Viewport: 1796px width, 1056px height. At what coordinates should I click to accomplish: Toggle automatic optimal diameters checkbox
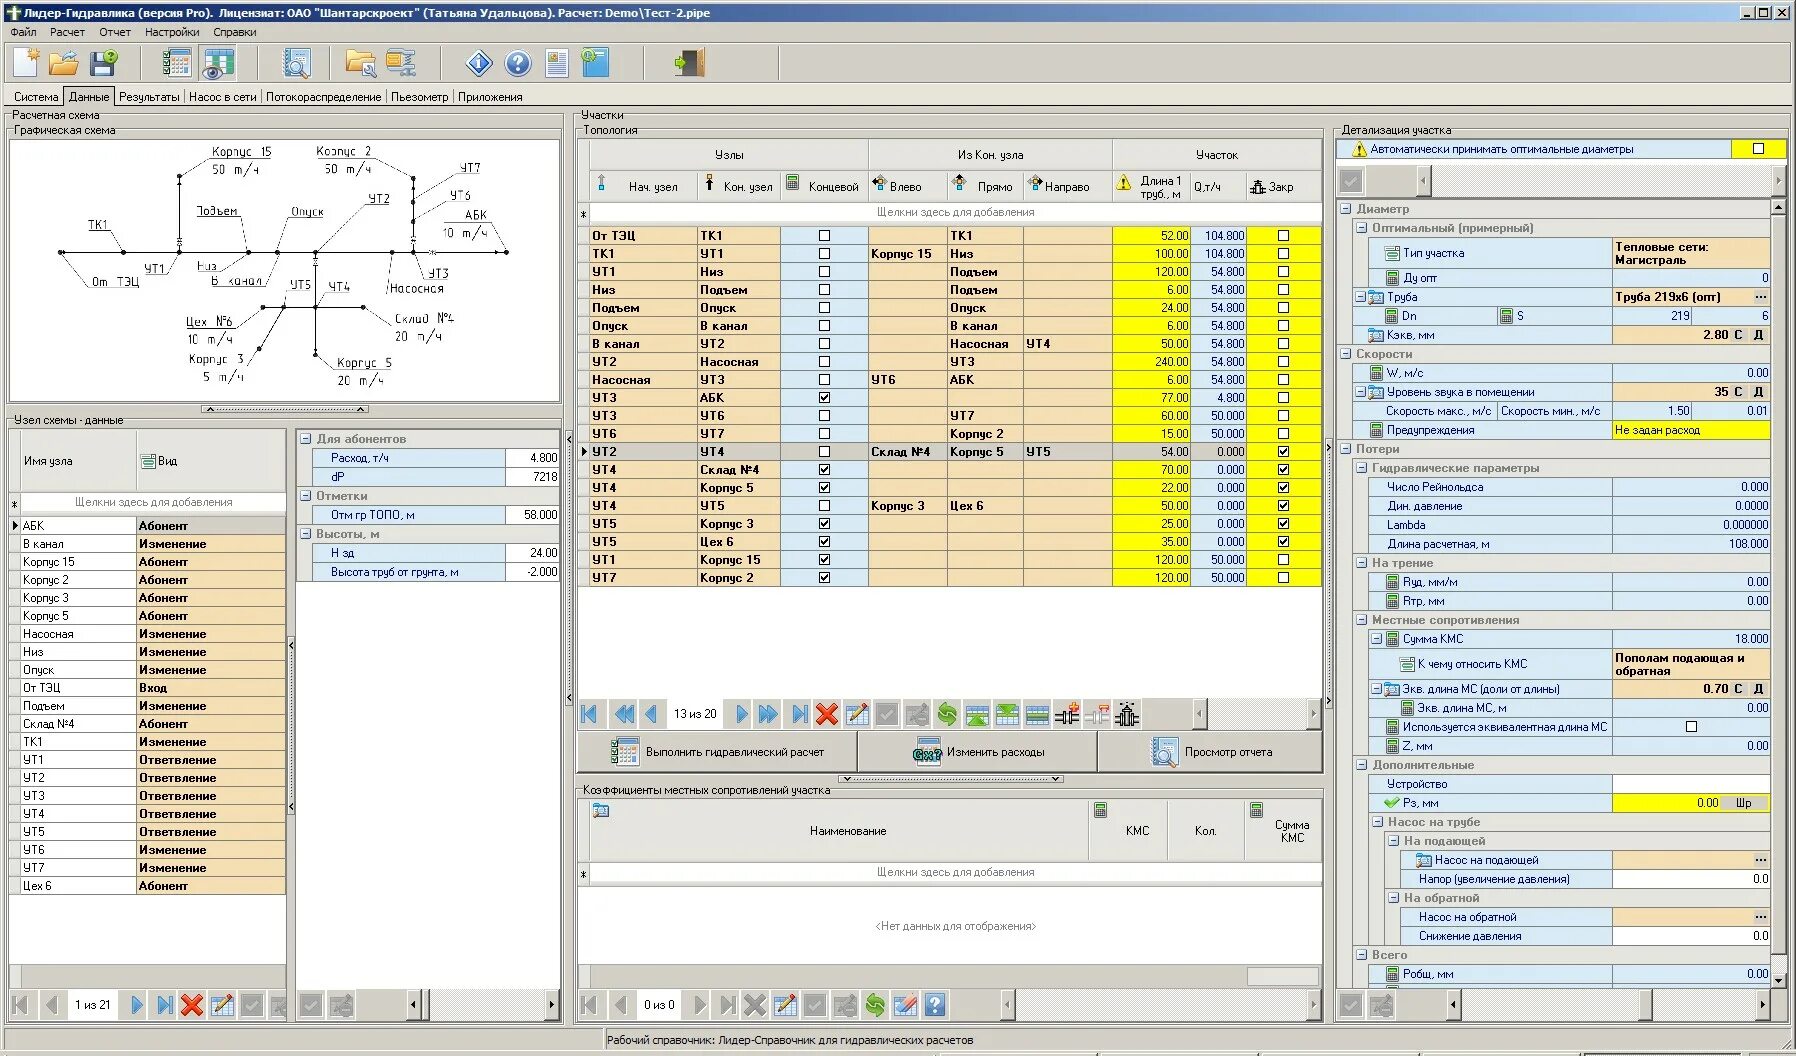click(1758, 149)
